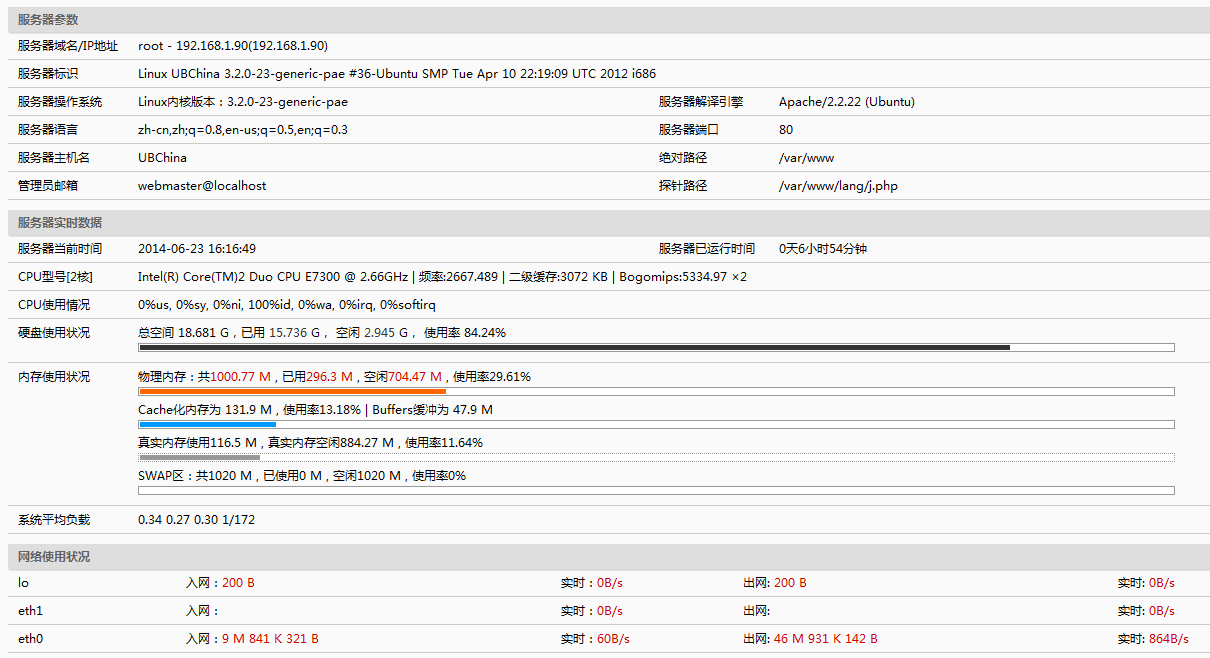This screenshot has height=658, width=1210.
Task: Select the load average 0.34 0.27 0.30 value
Action: 197,520
